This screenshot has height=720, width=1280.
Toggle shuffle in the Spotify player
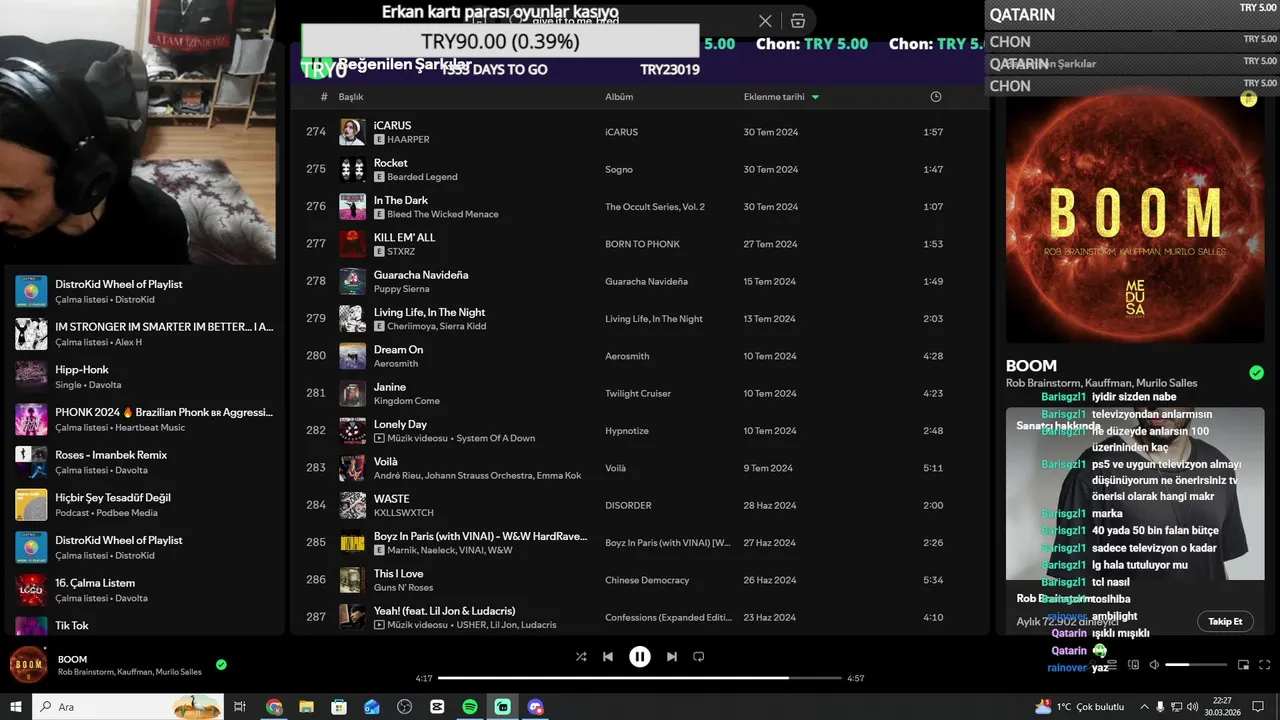[581, 657]
